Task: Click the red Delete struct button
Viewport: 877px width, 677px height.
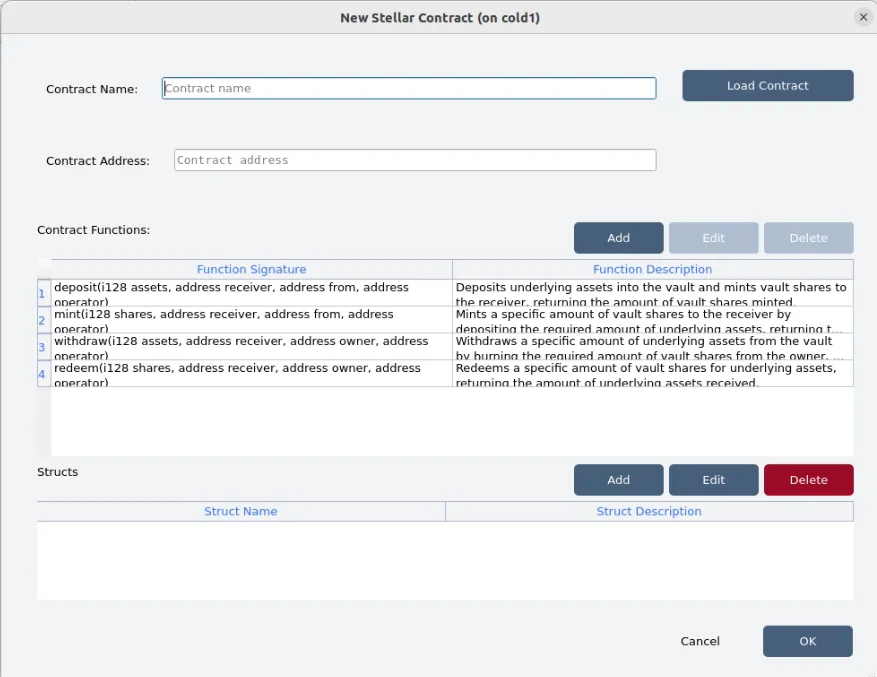Action: pyautogui.click(x=809, y=479)
